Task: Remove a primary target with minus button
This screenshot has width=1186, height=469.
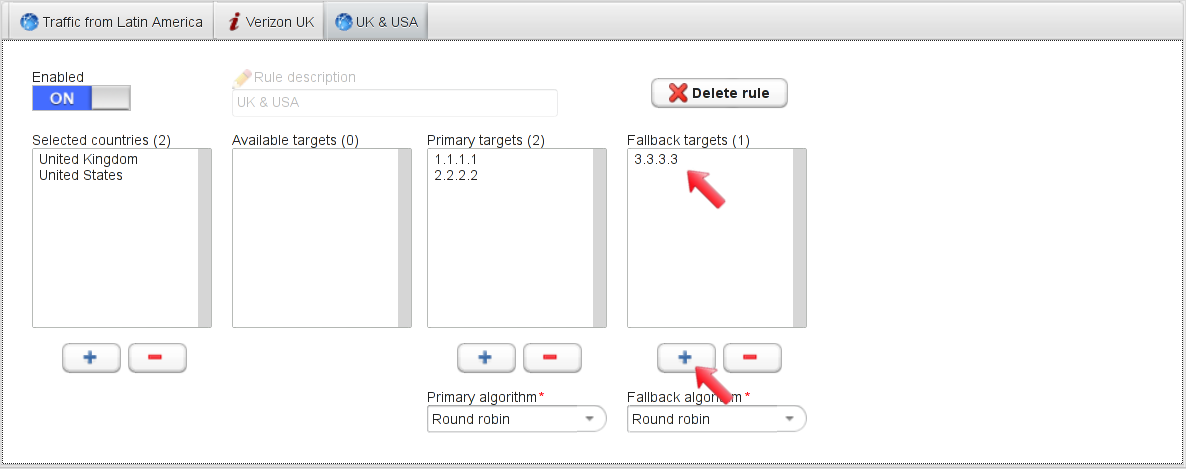Action: coord(552,358)
